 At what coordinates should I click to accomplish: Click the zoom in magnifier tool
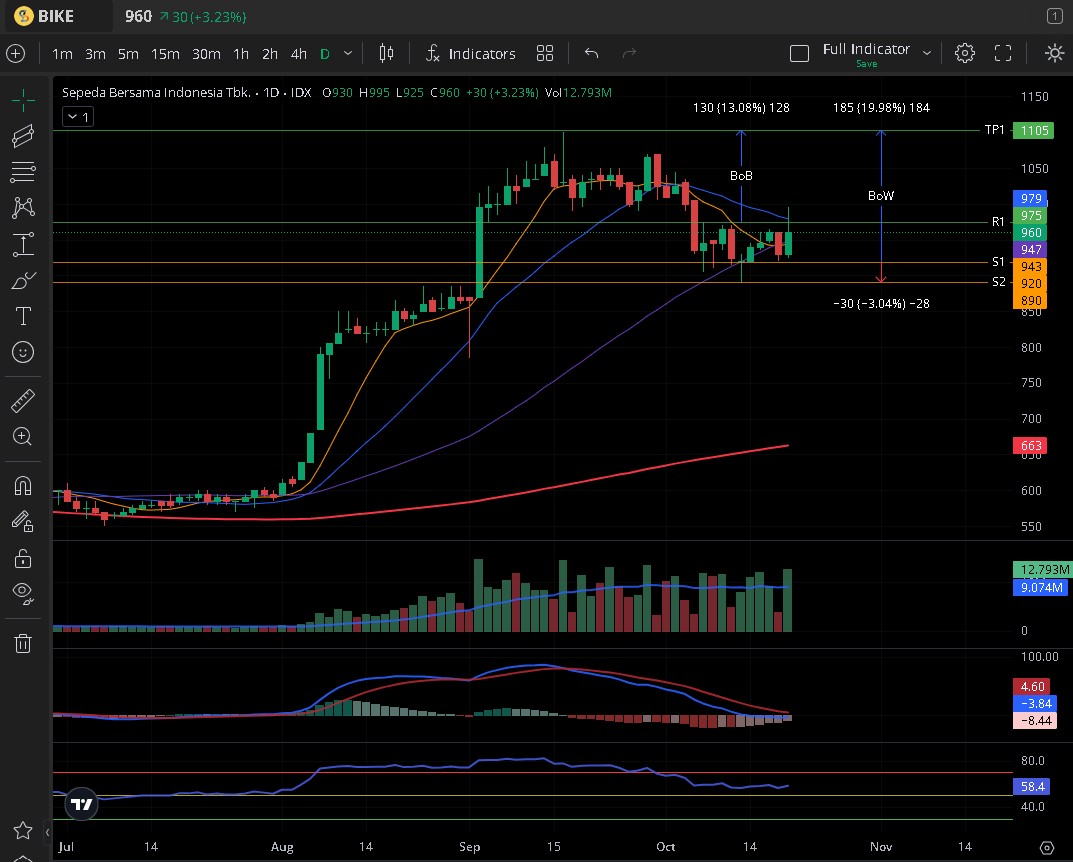[23, 437]
